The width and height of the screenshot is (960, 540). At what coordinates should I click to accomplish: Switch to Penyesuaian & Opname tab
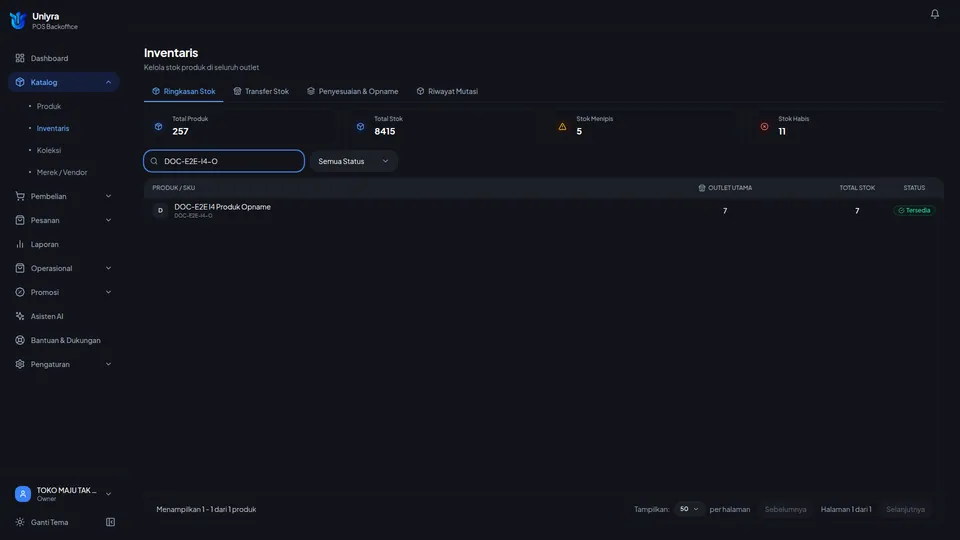pyautogui.click(x=353, y=91)
